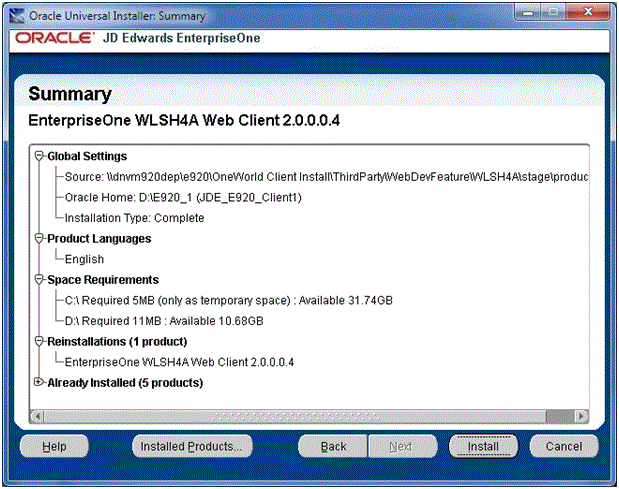
Task: Click the JD Edwards EnterpriseOne header text
Action: pyautogui.click(x=182, y=38)
